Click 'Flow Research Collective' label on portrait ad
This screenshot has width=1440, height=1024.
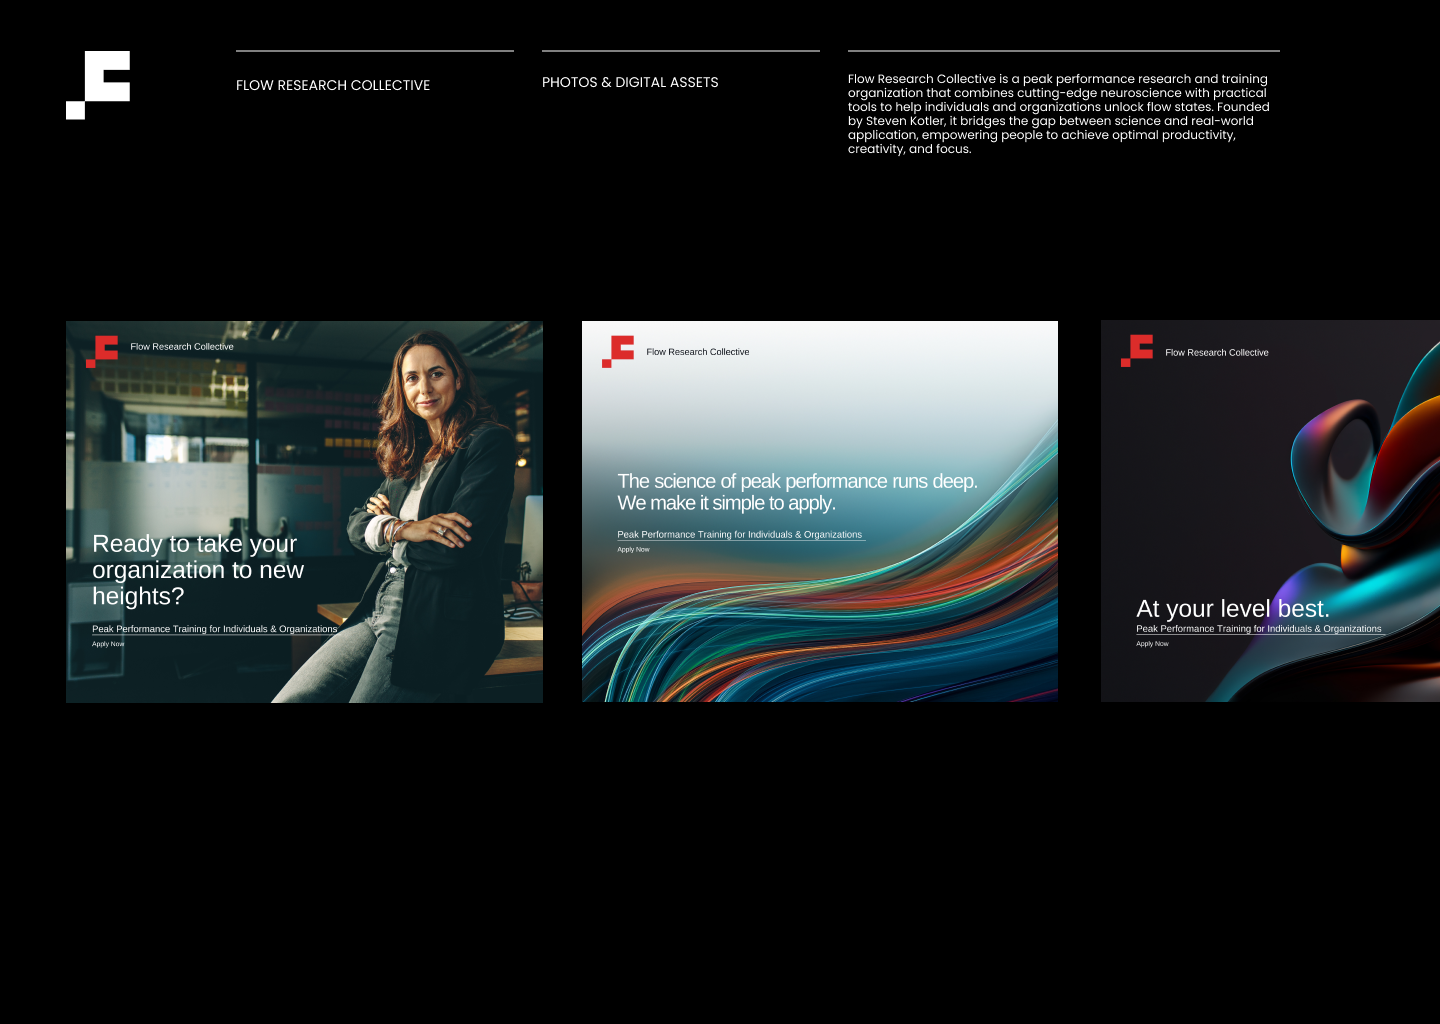(x=182, y=347)
